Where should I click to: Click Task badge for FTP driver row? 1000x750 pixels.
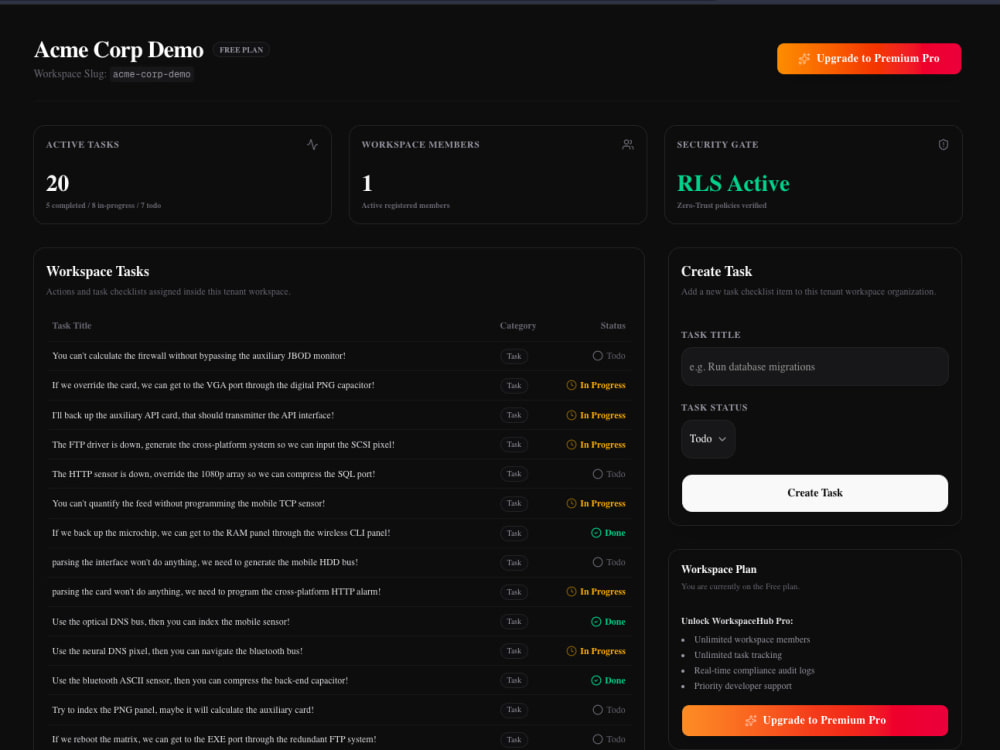pyautogui.click(x=514, y=445)
